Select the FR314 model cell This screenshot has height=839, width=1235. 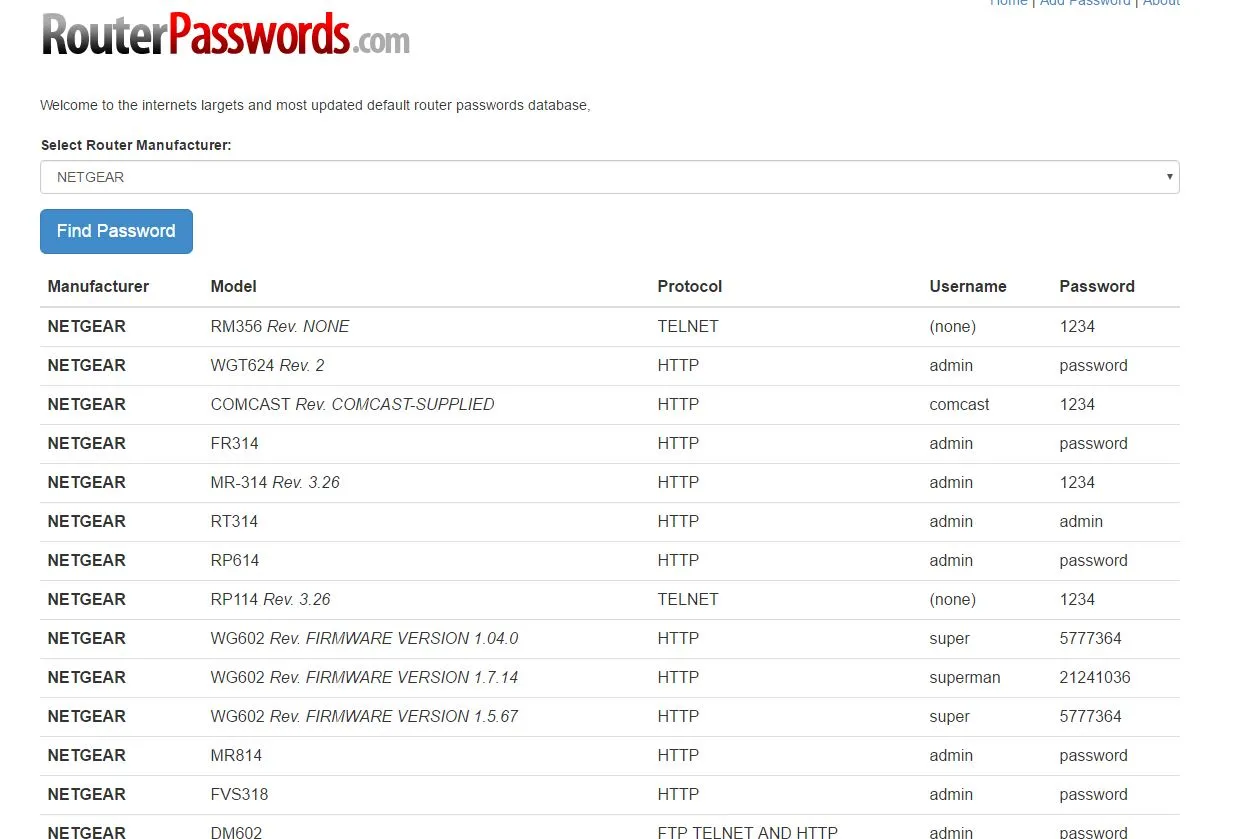[234, 443]
